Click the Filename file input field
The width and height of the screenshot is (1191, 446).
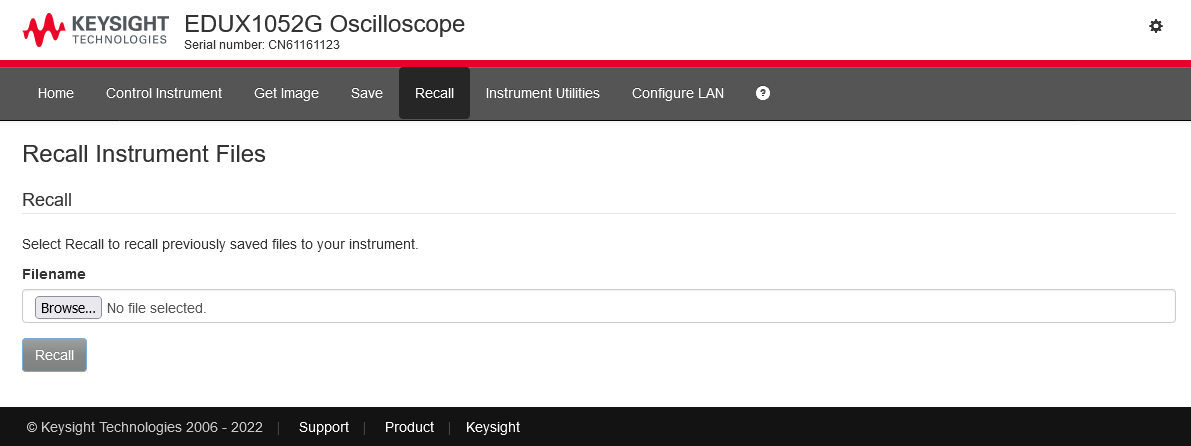599,306
